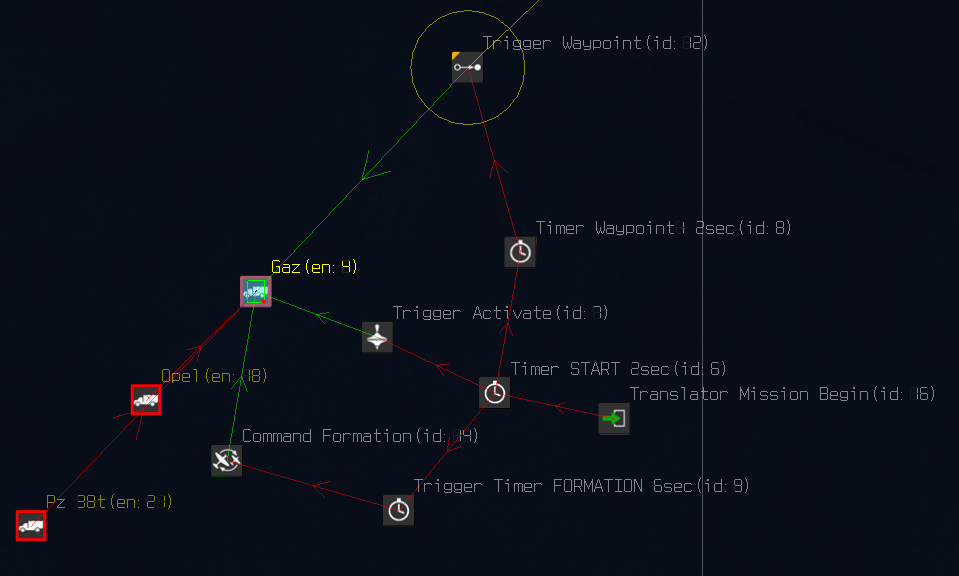Click the Trigger Activate node icon
Image resolution: width=959 pixels, height=576 pixels.
point(377,337)
